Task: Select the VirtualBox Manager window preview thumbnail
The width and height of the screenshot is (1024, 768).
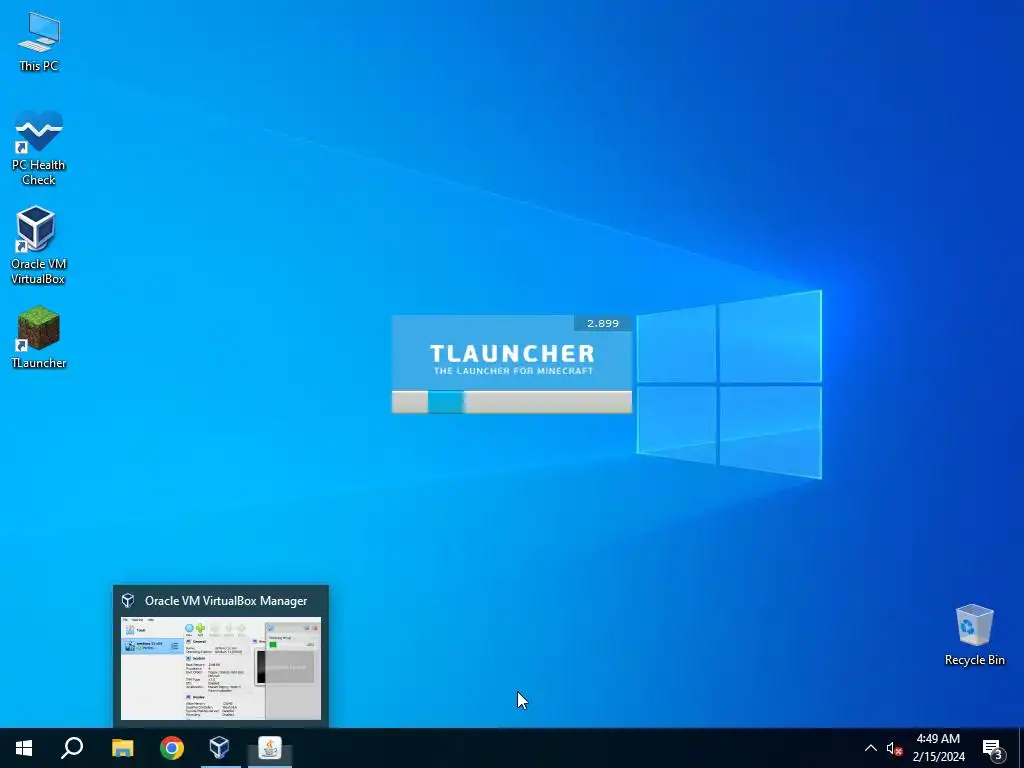Action: [221, 668]
